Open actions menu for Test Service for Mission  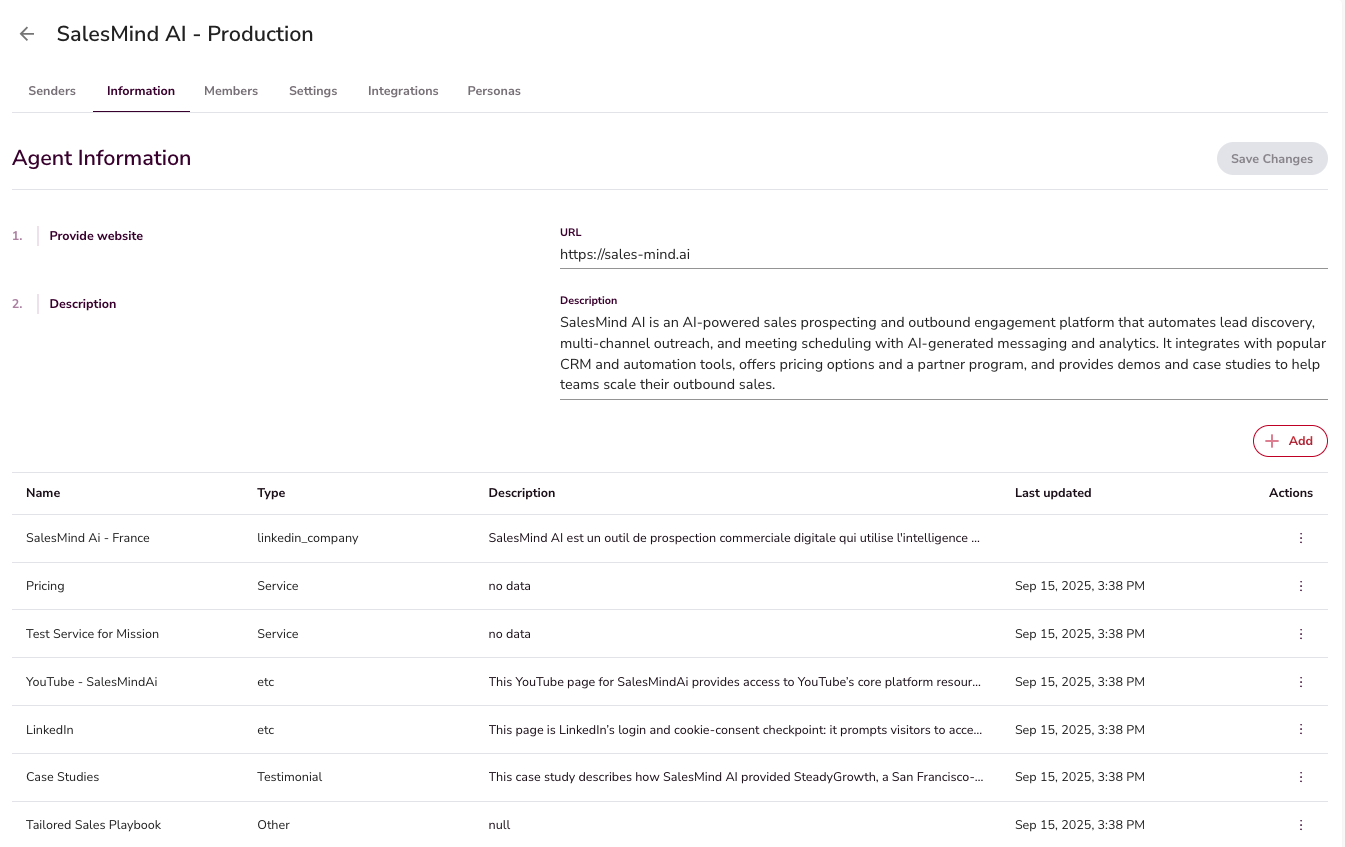(1300, 634)
